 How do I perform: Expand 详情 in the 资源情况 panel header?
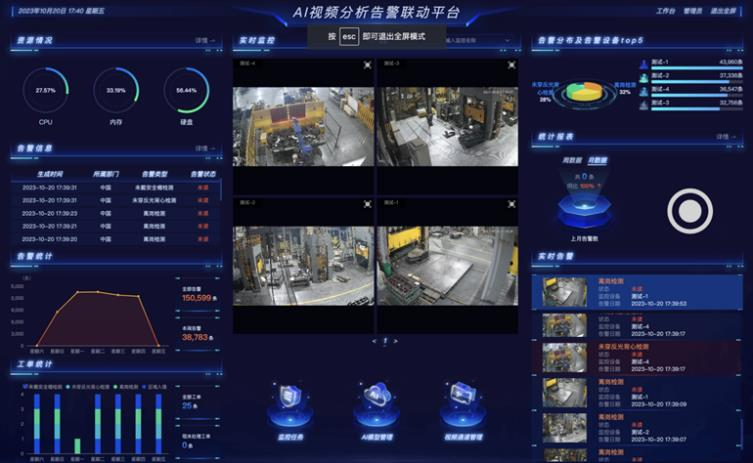click(x=205, y=41)
